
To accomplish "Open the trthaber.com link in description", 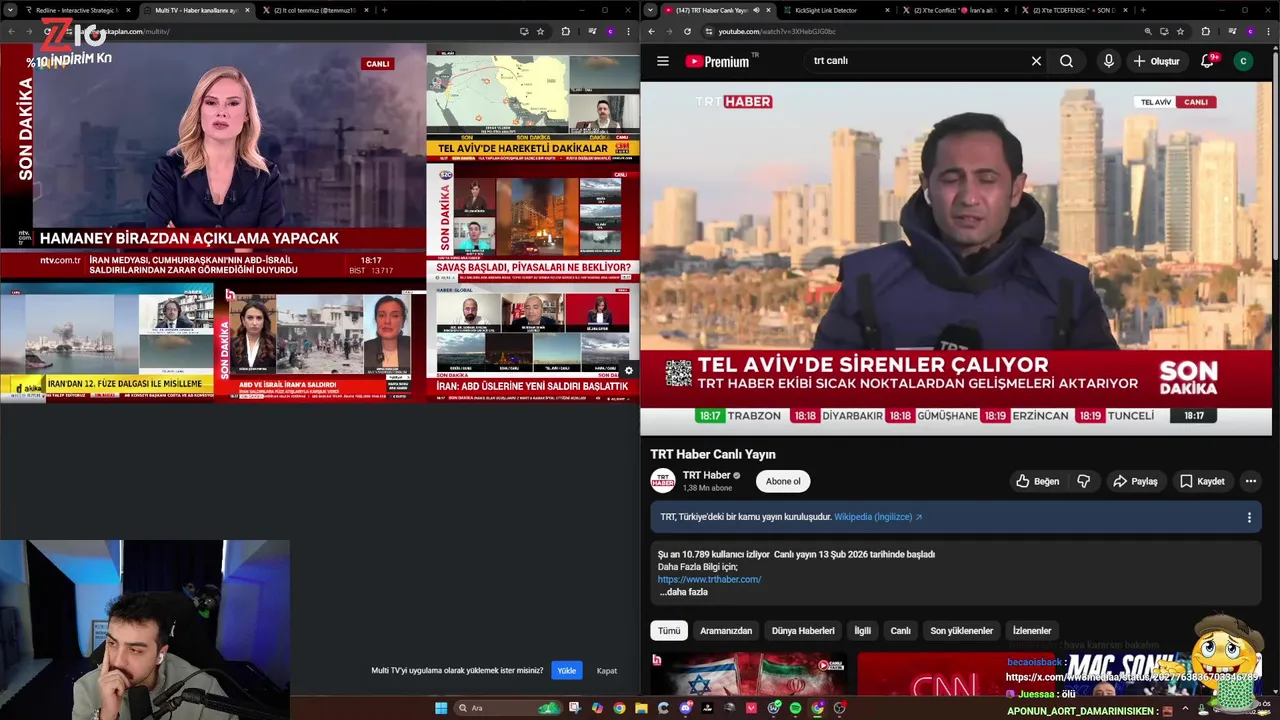I will point(709,579).
